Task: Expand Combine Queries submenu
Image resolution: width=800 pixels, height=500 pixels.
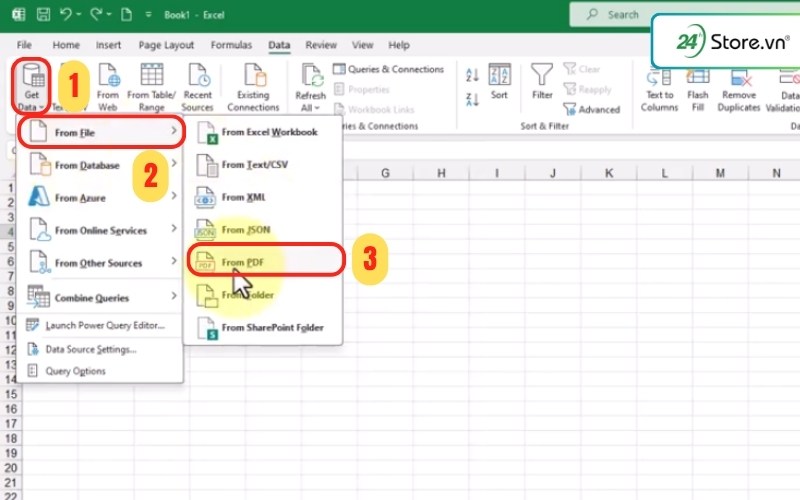Action: coord(101,297)
